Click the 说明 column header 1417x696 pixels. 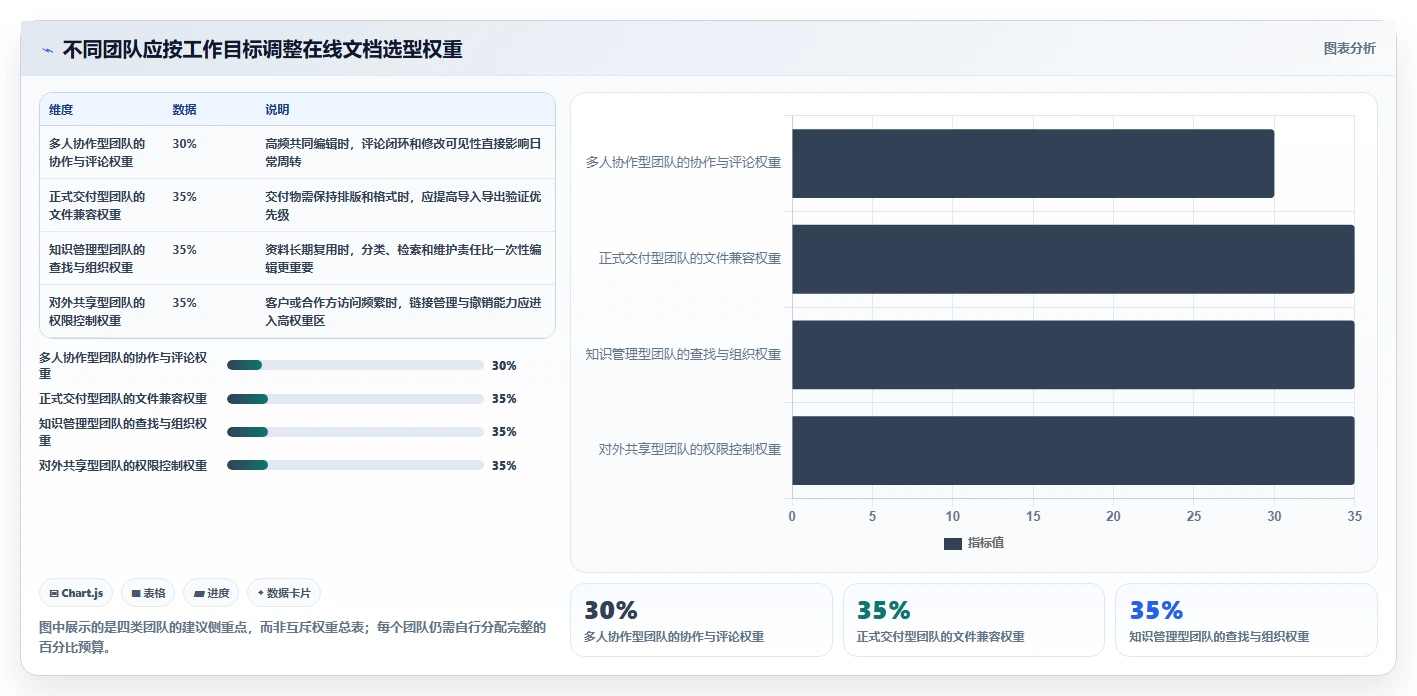277,109
